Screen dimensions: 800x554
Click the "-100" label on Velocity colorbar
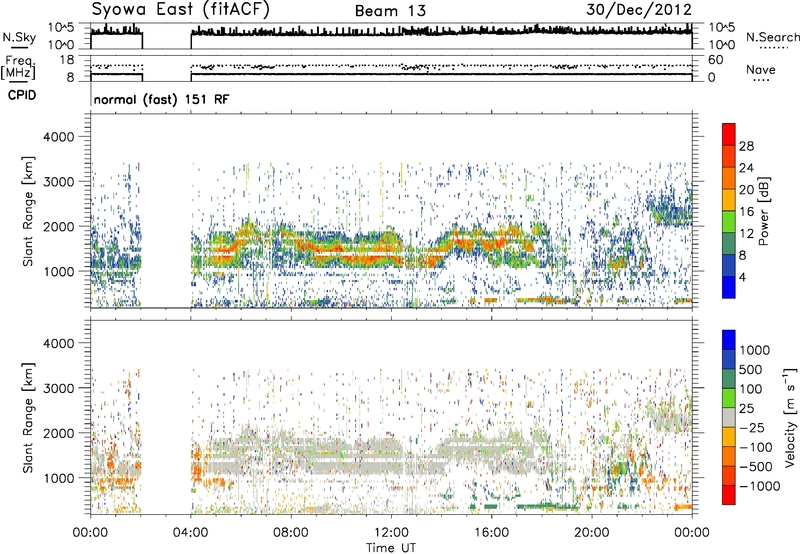click(x=755, y=447)
